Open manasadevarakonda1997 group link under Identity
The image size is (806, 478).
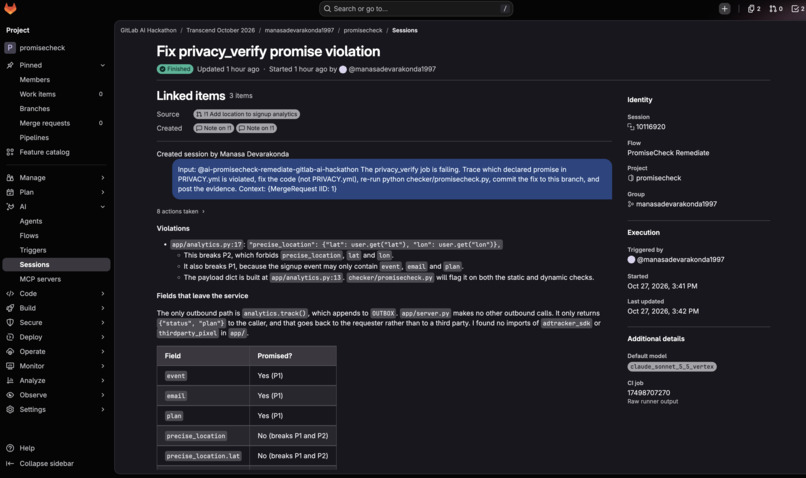click(x=676, y=204)
